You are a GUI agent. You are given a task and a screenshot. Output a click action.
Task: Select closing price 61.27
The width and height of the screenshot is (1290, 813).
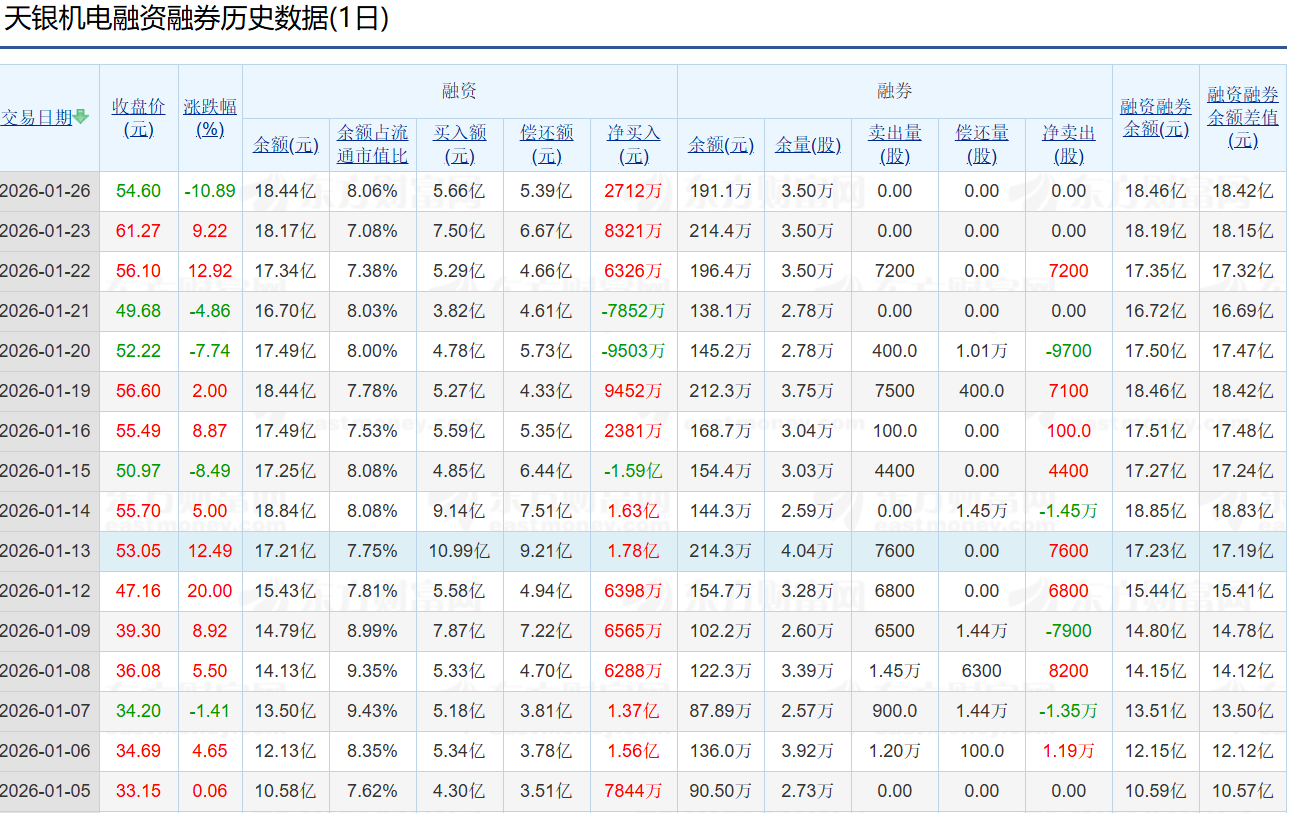[139, 231]
